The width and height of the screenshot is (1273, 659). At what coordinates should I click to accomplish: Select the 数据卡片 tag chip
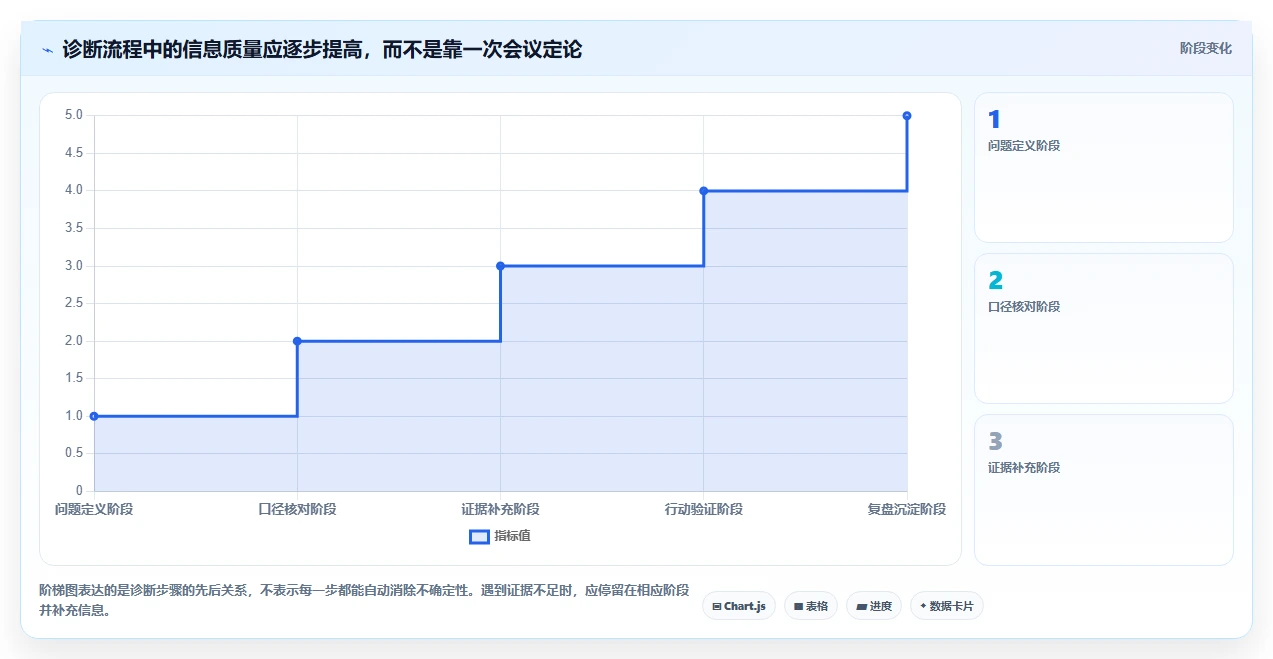pos(947,606)
